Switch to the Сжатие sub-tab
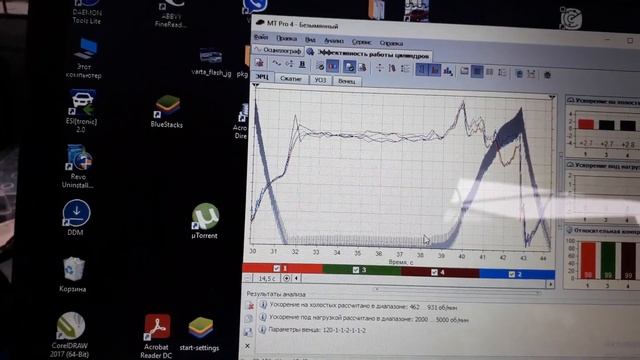 [x=291, y=78]
